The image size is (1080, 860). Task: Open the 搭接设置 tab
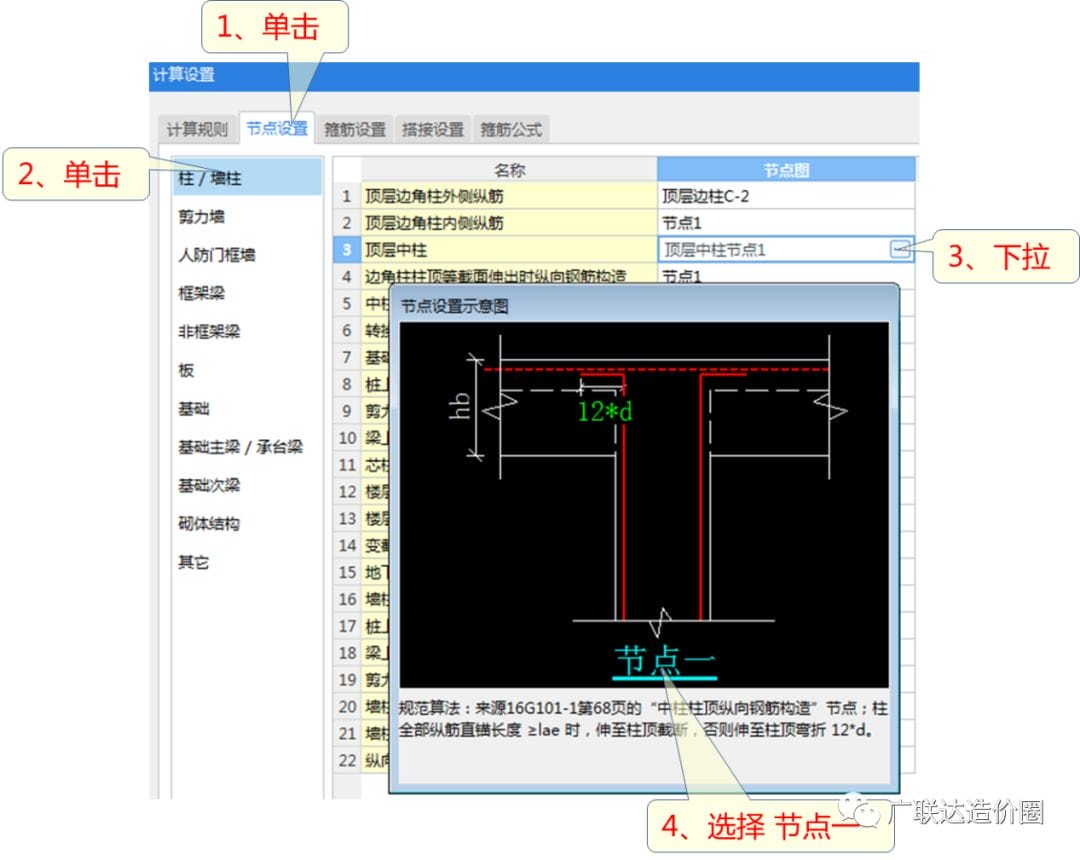pyautogui.click(x=433, y=130)
